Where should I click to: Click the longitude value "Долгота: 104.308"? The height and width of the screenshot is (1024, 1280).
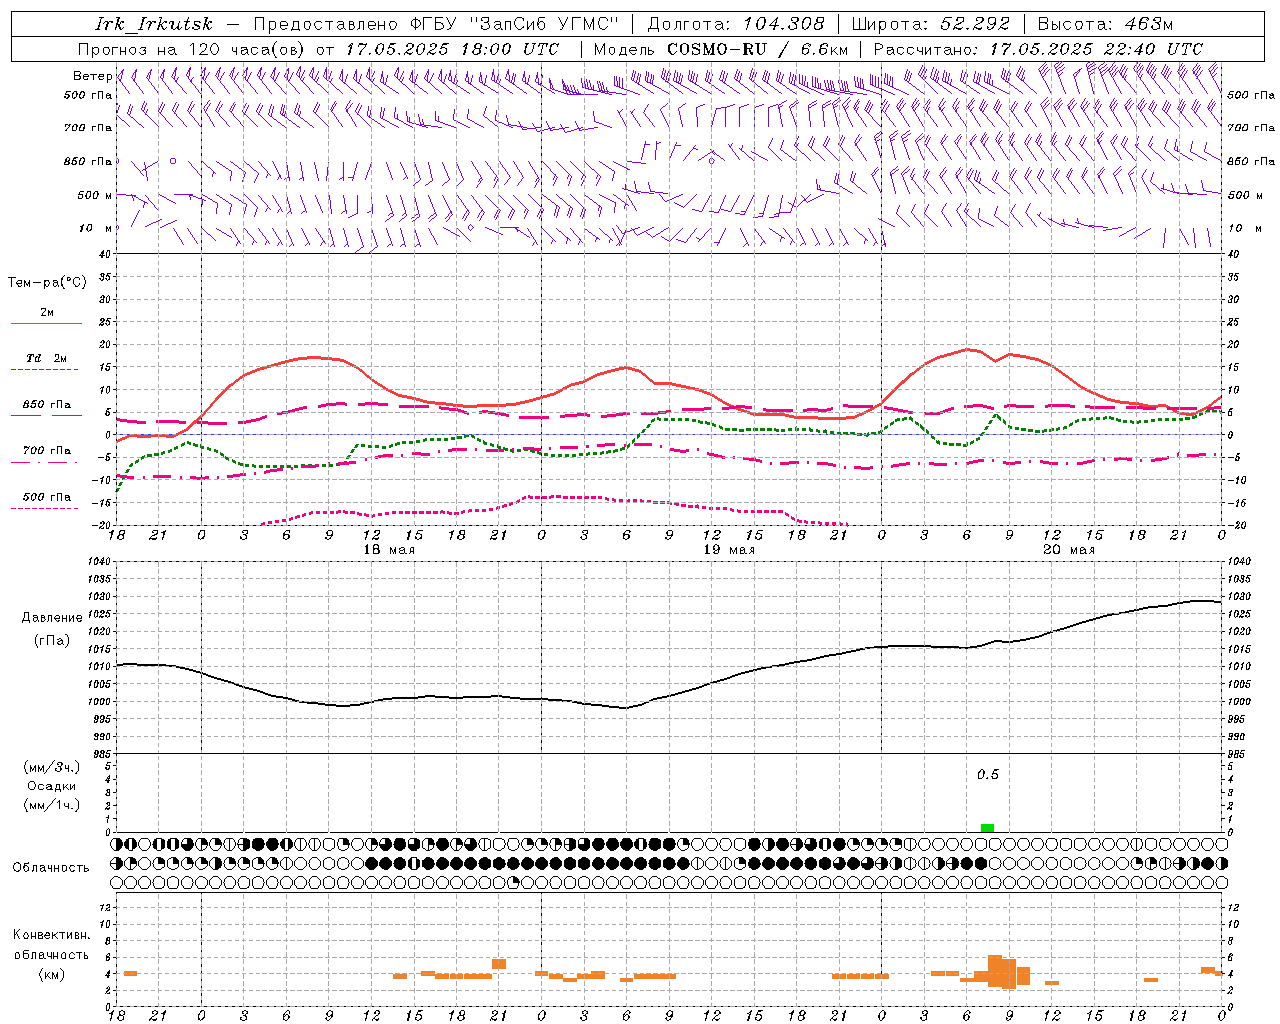(x=737, y=24)
